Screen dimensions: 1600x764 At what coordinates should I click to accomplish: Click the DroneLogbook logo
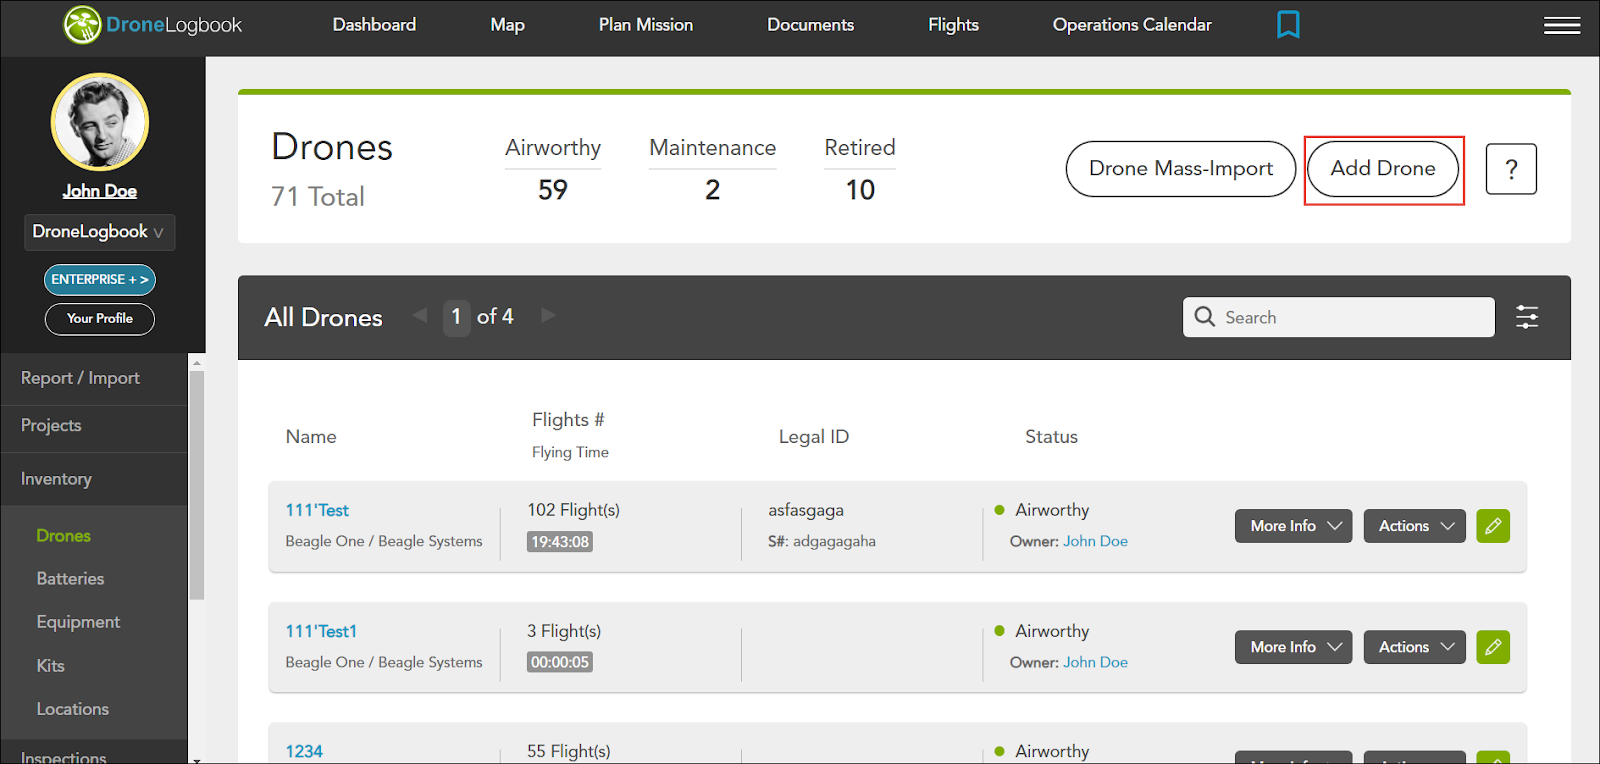(x=153, y=25)
